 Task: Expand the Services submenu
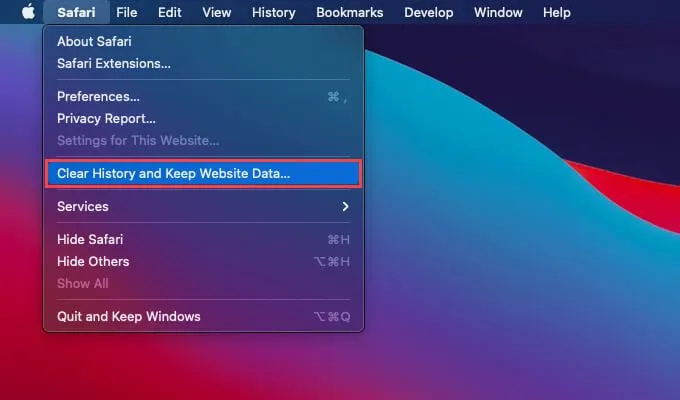click(x=203, y=207)
